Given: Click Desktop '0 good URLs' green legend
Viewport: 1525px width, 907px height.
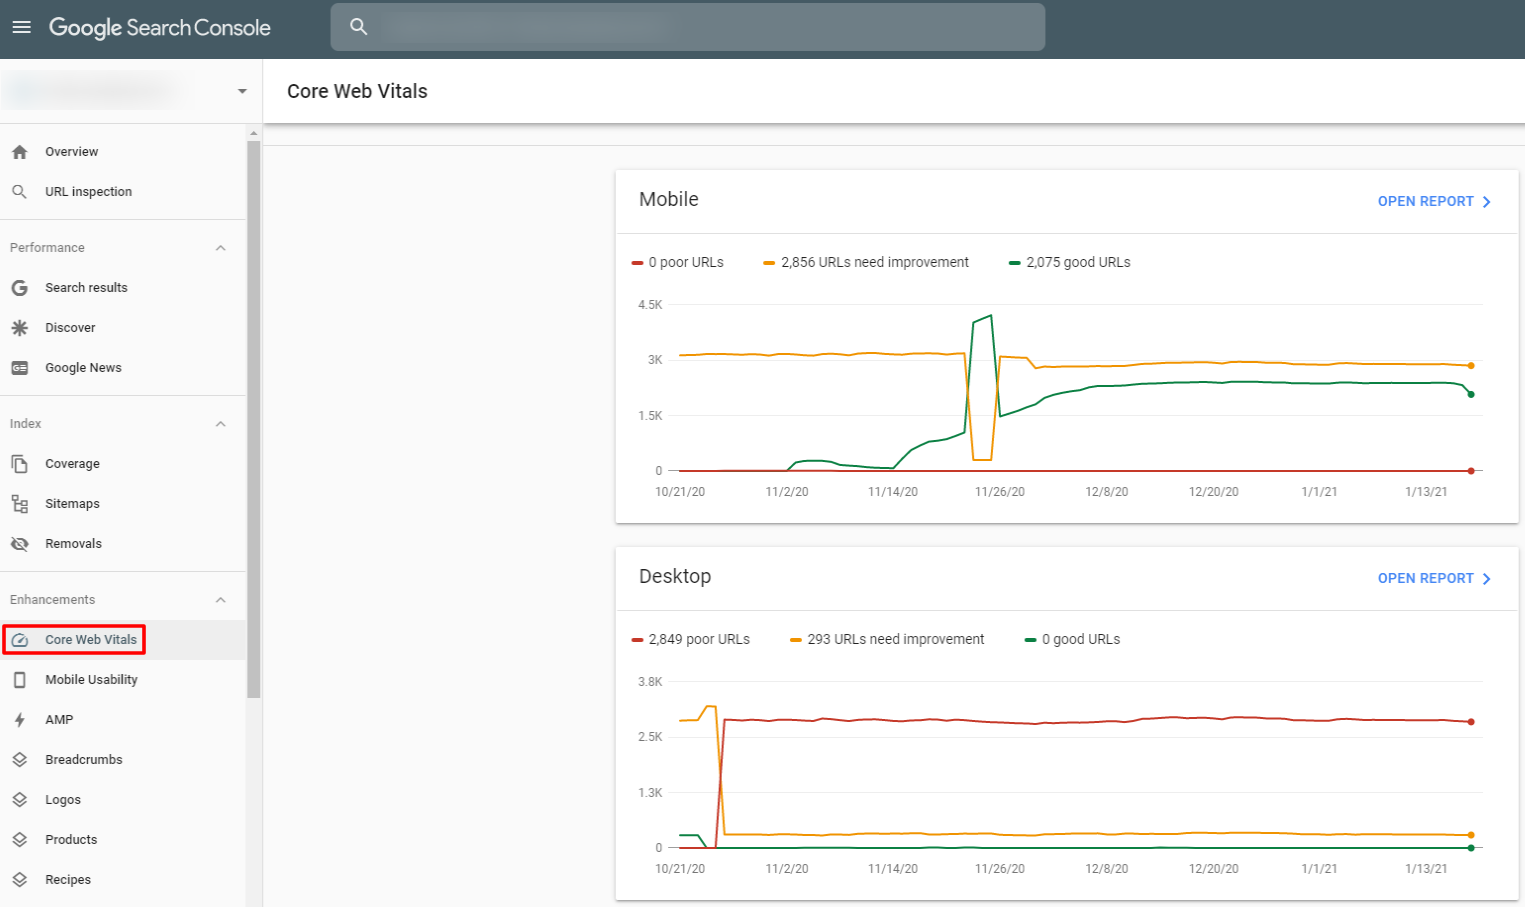Looking at the screenshot, I should tap(1073, 640).
